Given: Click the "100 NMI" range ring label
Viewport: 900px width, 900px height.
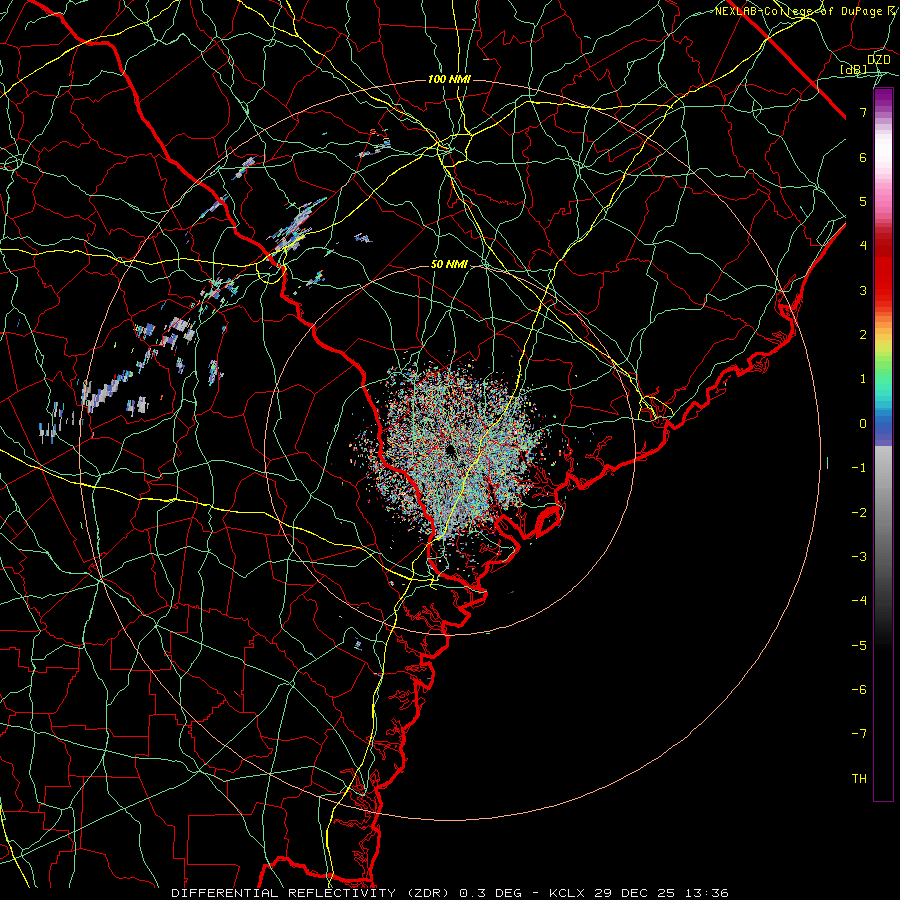Looking at the screenshot, I should [449, 79].
